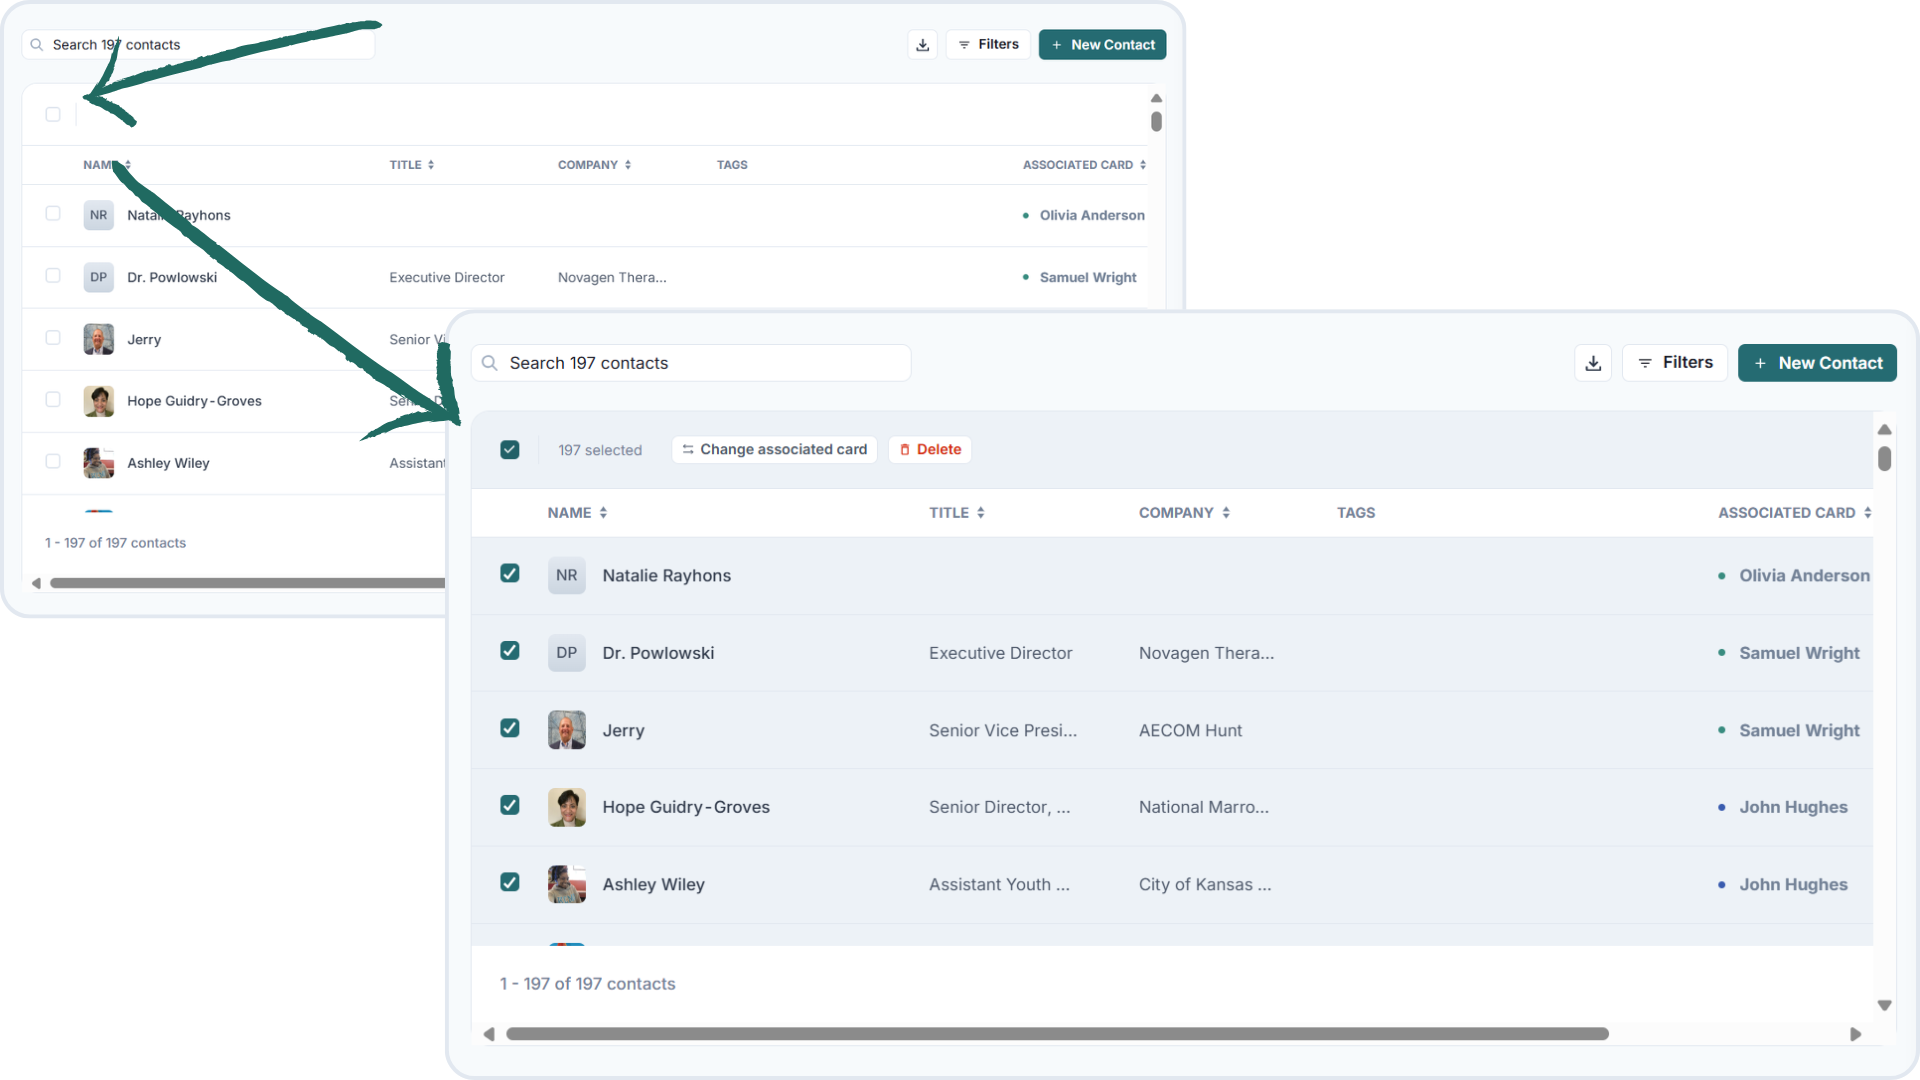This screenshot has width=1920, height=1080.
Task: Click the DP avatar in the front panel
Action: [x=567, y=653]
